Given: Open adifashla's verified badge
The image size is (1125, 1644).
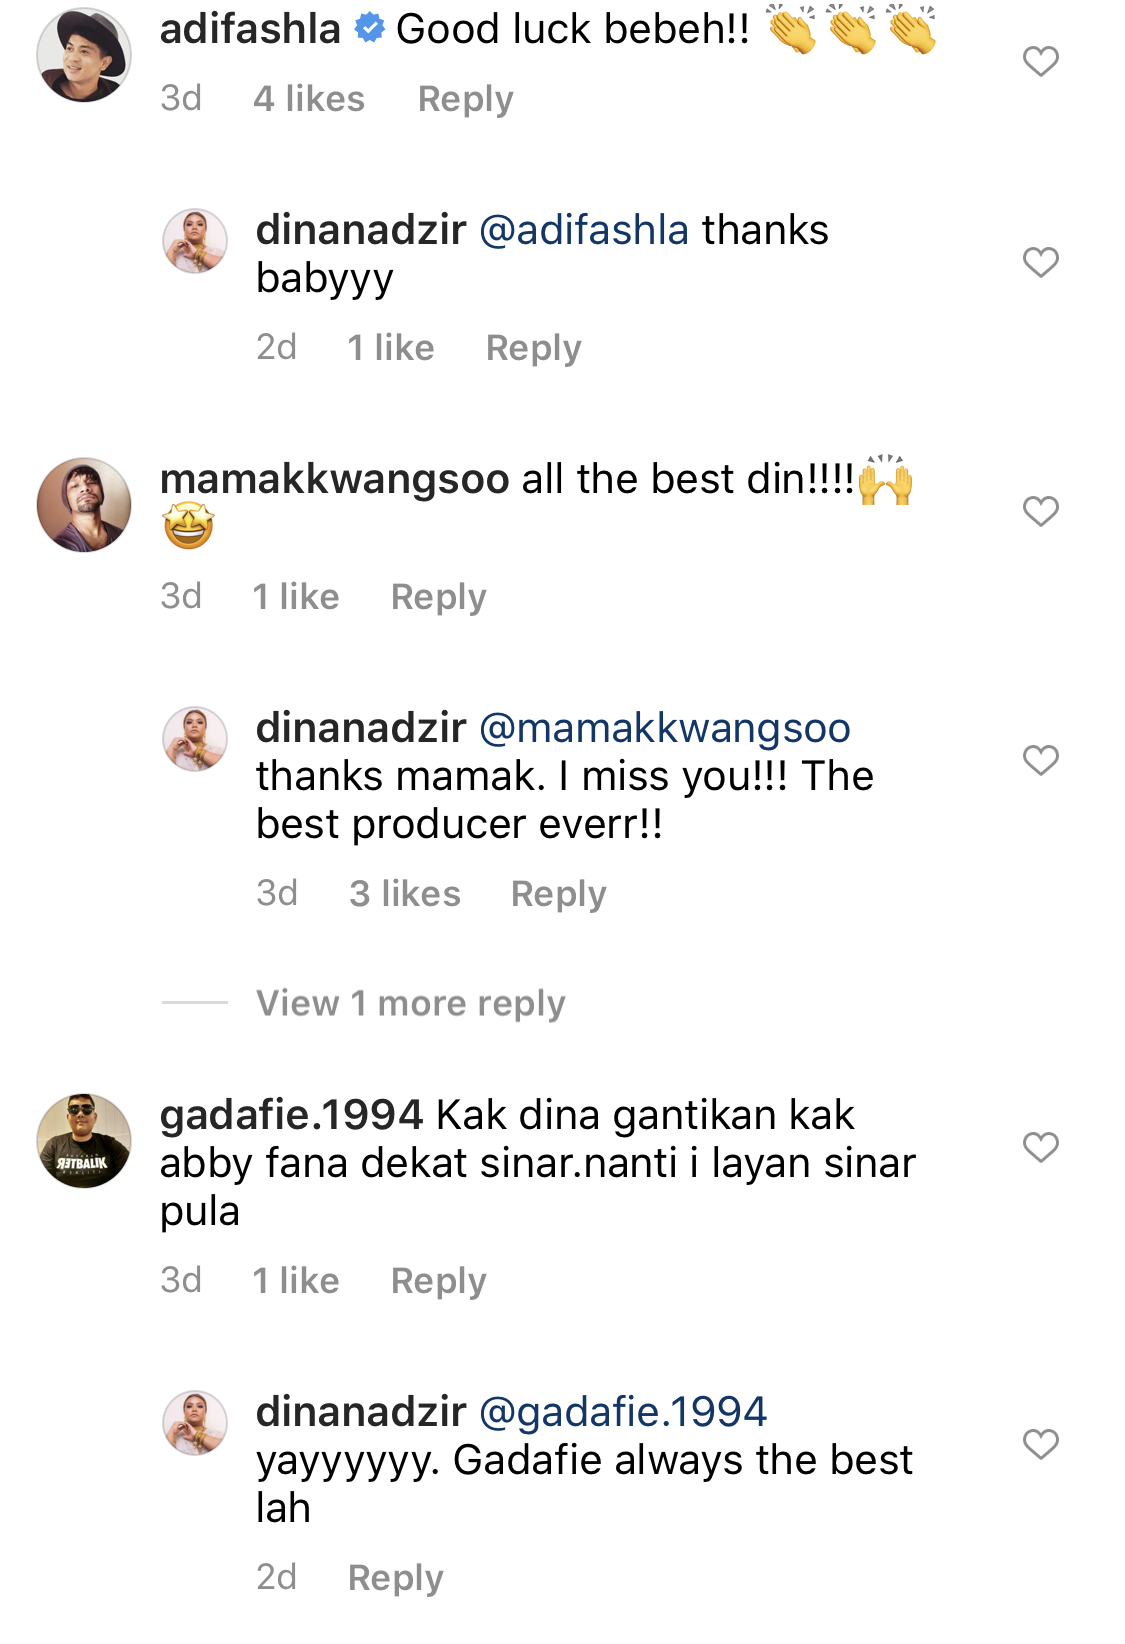Looking at the screenshot, I should 370,30.
